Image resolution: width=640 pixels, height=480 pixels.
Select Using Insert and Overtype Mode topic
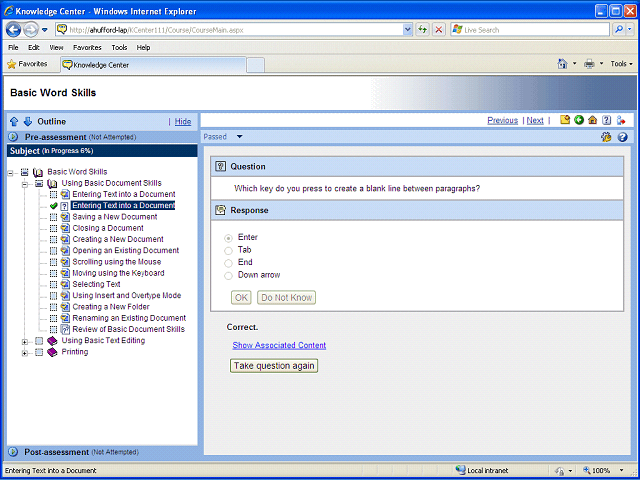point(127,295)
